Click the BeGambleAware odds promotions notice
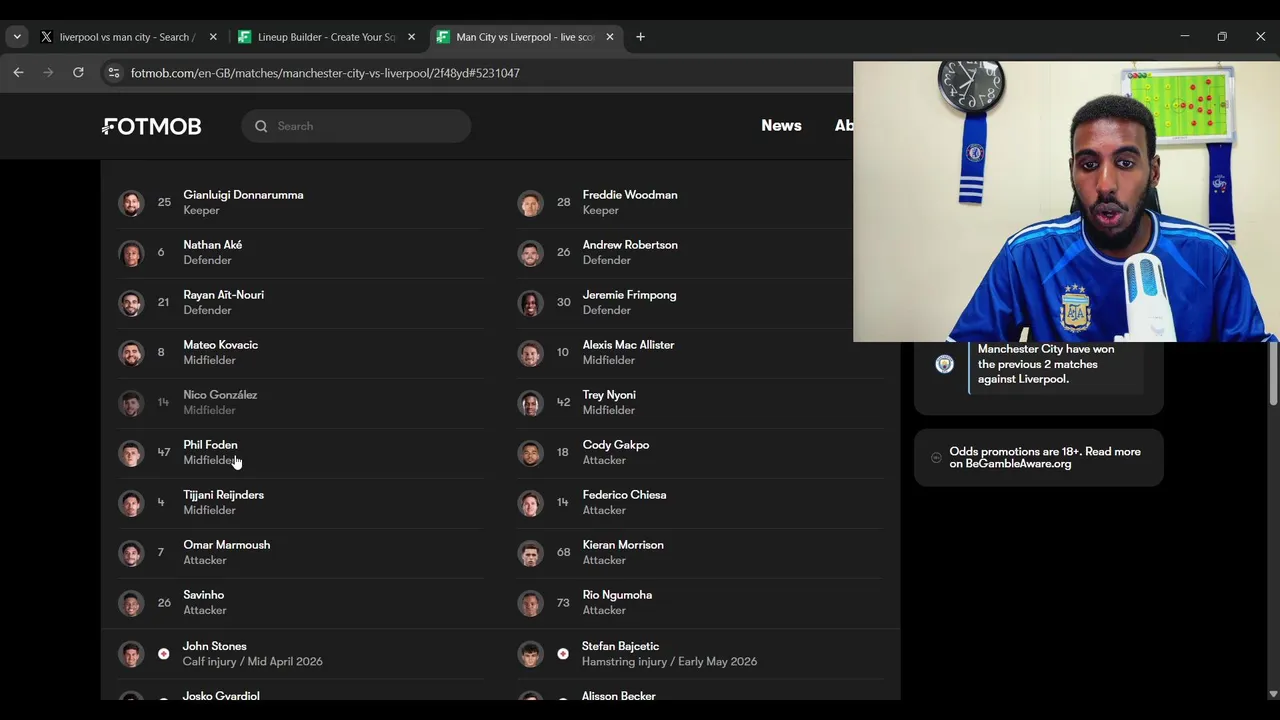Image resolution: width=1280 pixels, height=720 pixels. coord(1044,458)
